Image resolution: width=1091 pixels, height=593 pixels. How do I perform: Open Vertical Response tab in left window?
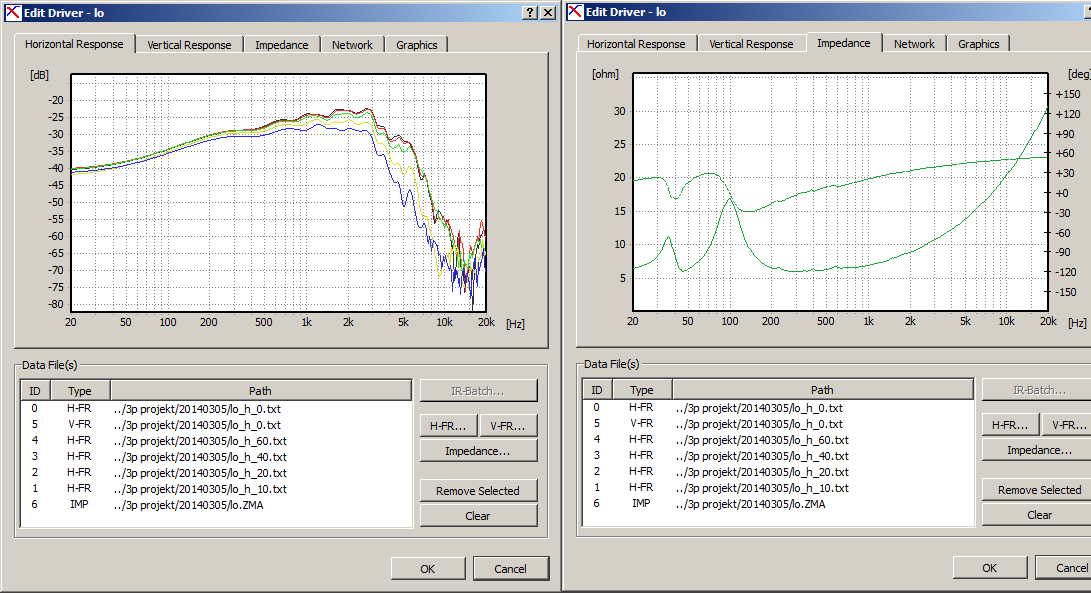(x=189, y=45)
